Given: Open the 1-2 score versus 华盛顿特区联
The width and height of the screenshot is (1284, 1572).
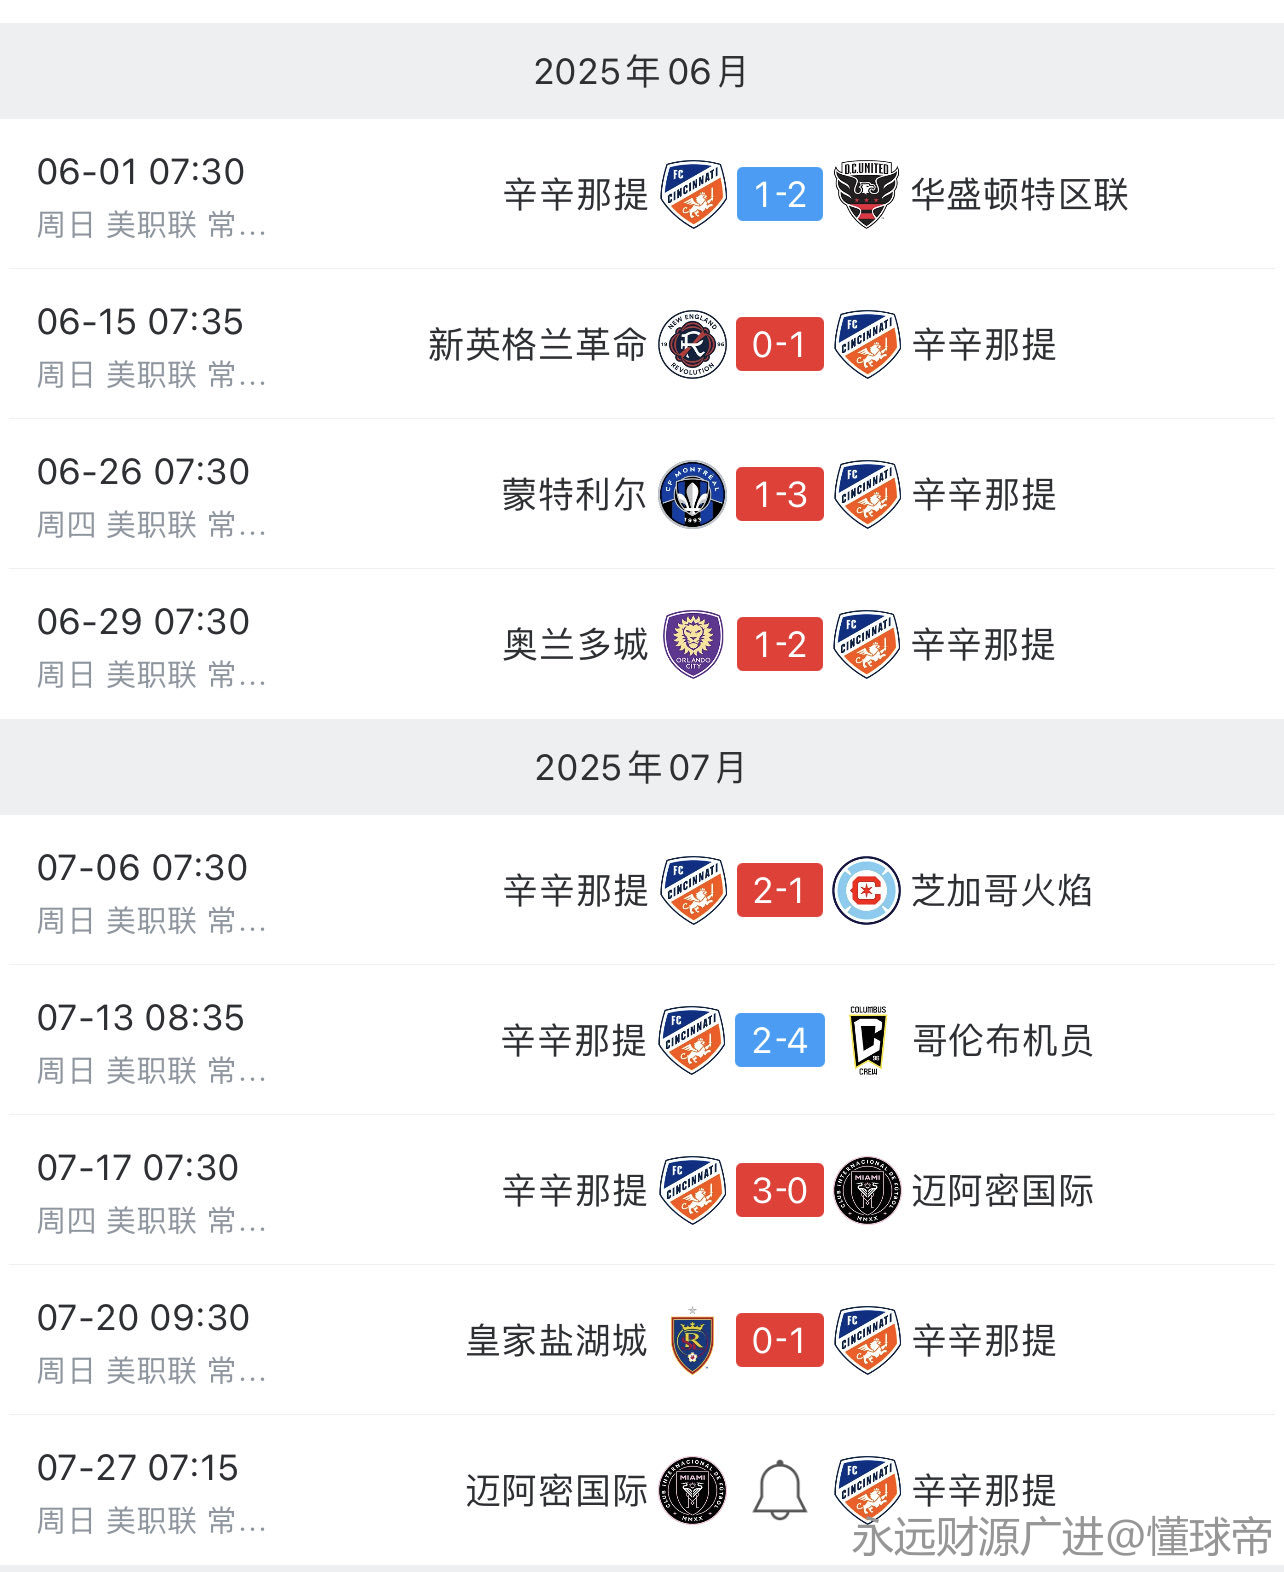Looking at the screenshot, I should [x=780, y=194].
